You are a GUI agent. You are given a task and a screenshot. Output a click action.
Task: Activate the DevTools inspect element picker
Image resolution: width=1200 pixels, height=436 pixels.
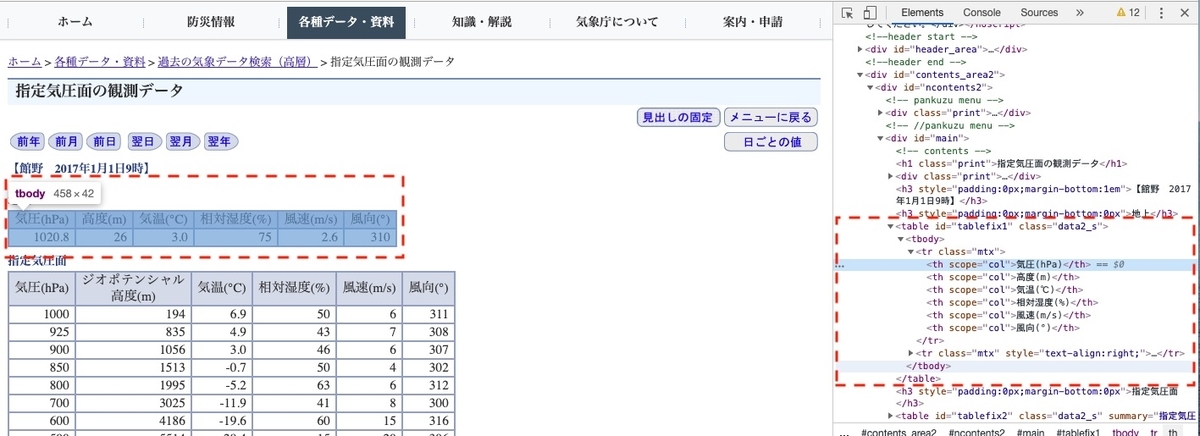pyautogui.click(x=848, y=13)
